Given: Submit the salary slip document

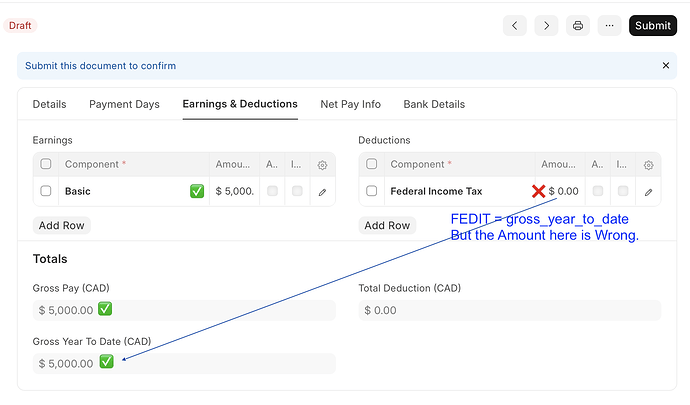Looking at the screenshot, I should [653, 26].
